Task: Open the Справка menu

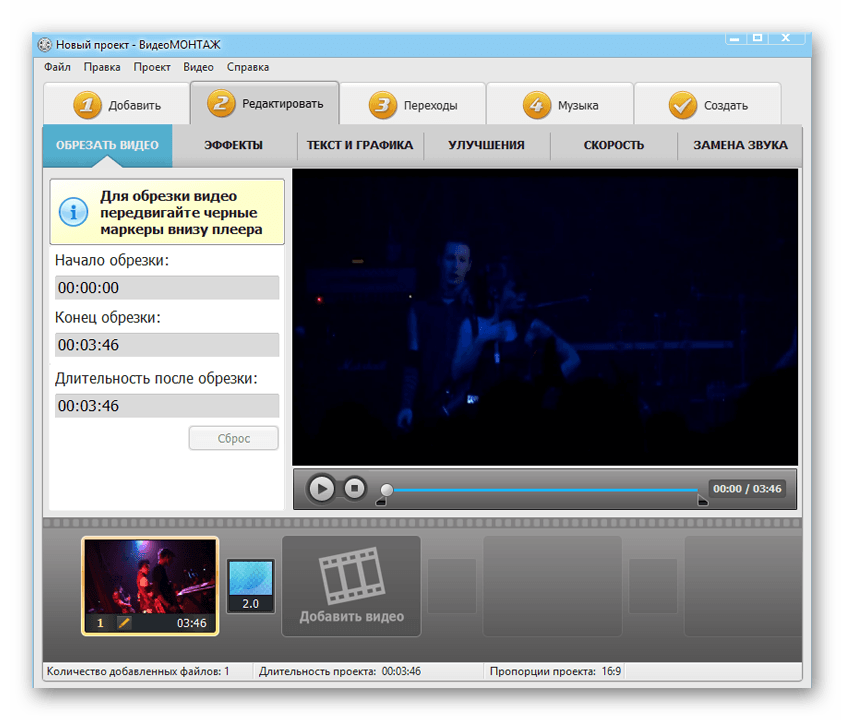Action: click(248, 68)
